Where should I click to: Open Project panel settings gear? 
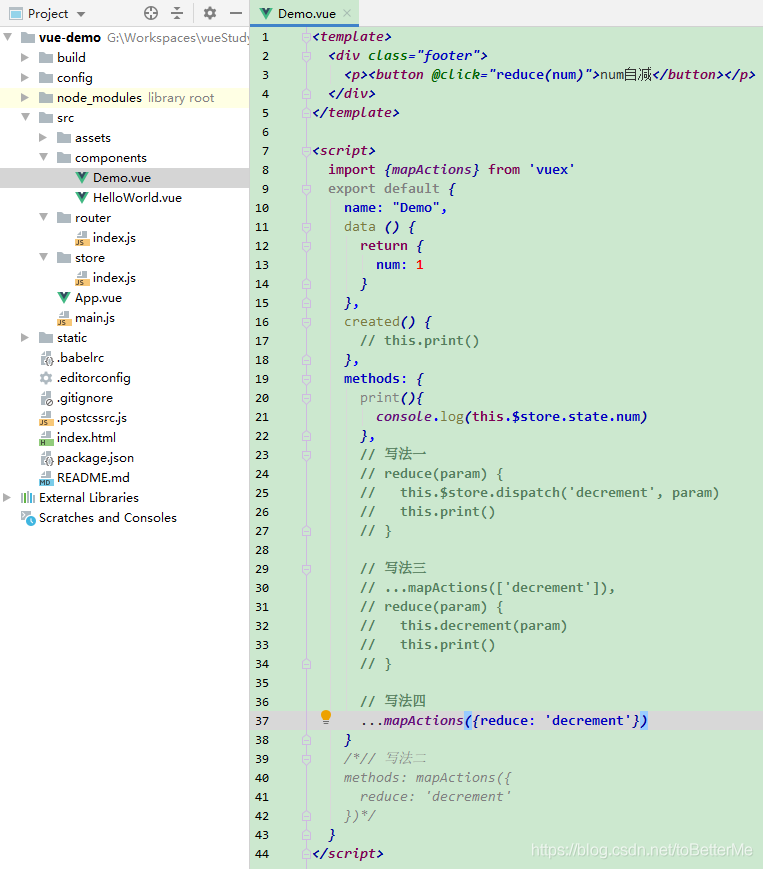tap(209, 13)
